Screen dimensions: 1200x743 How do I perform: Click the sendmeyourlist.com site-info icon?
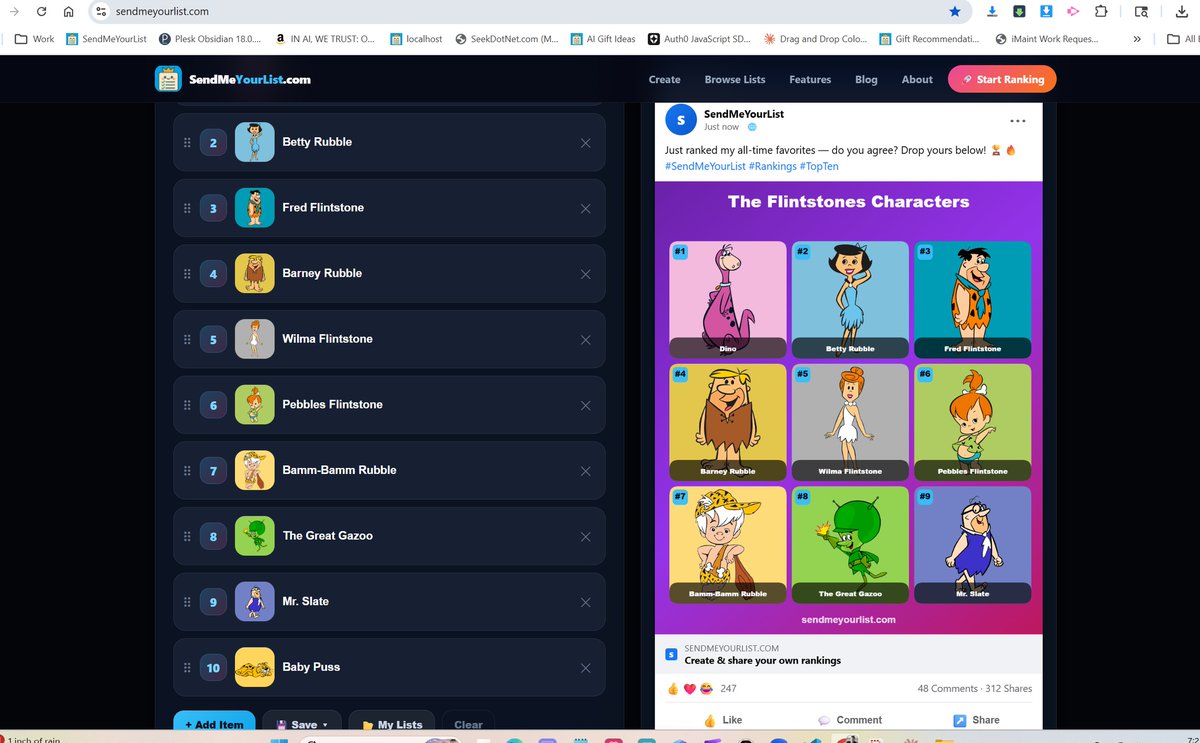[x=101, y=12]
